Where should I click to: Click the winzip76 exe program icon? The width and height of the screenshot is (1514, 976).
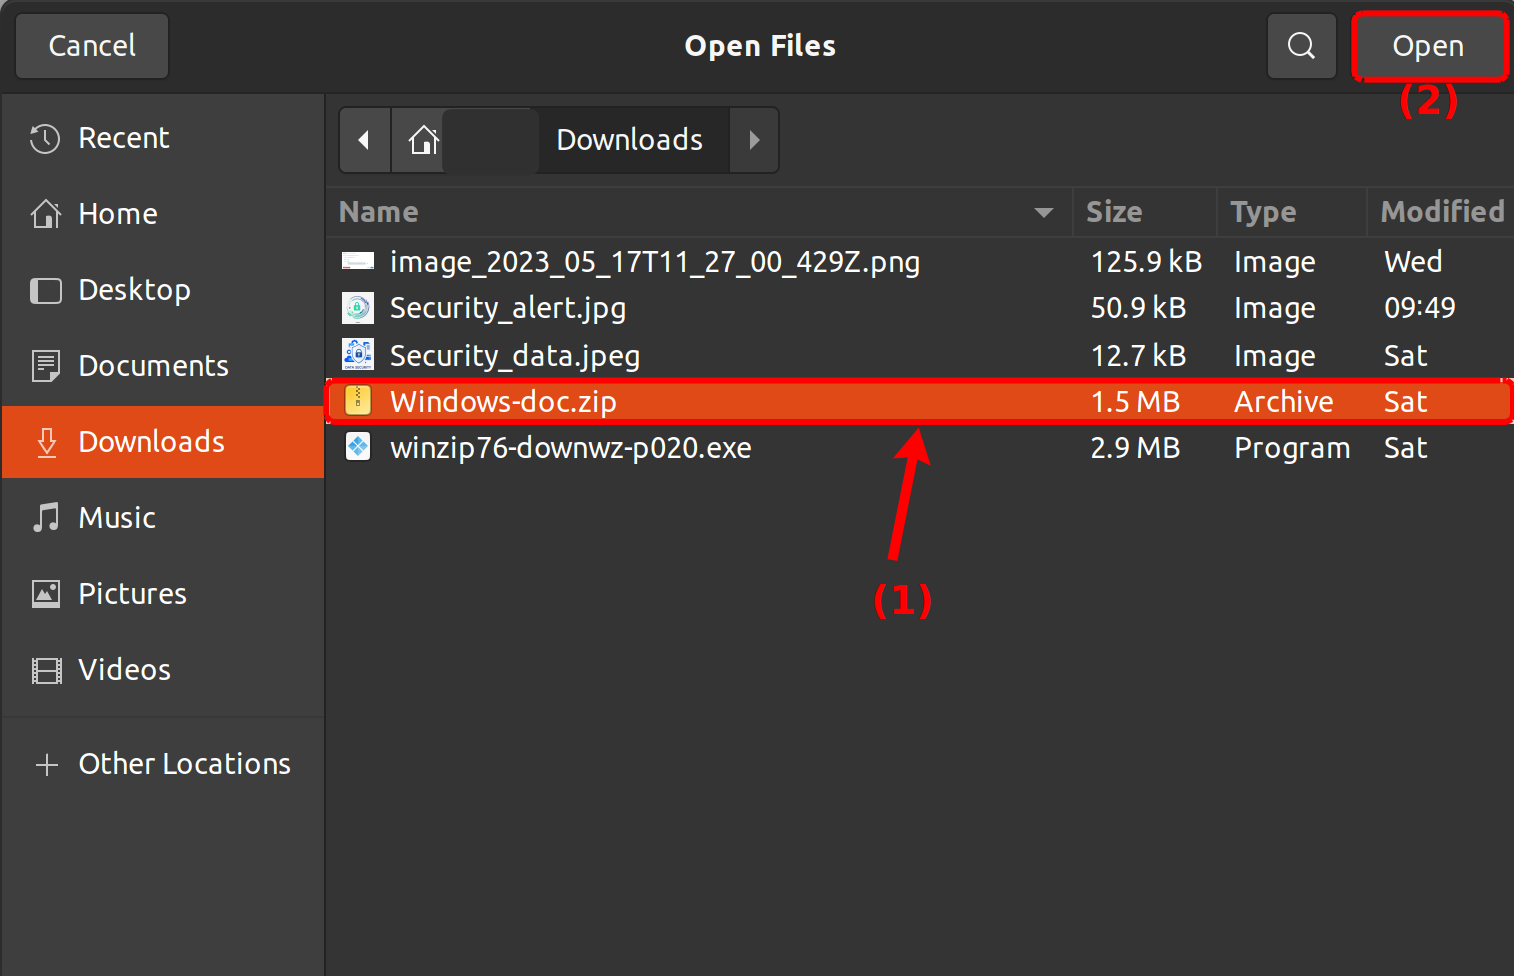[358, 447]
